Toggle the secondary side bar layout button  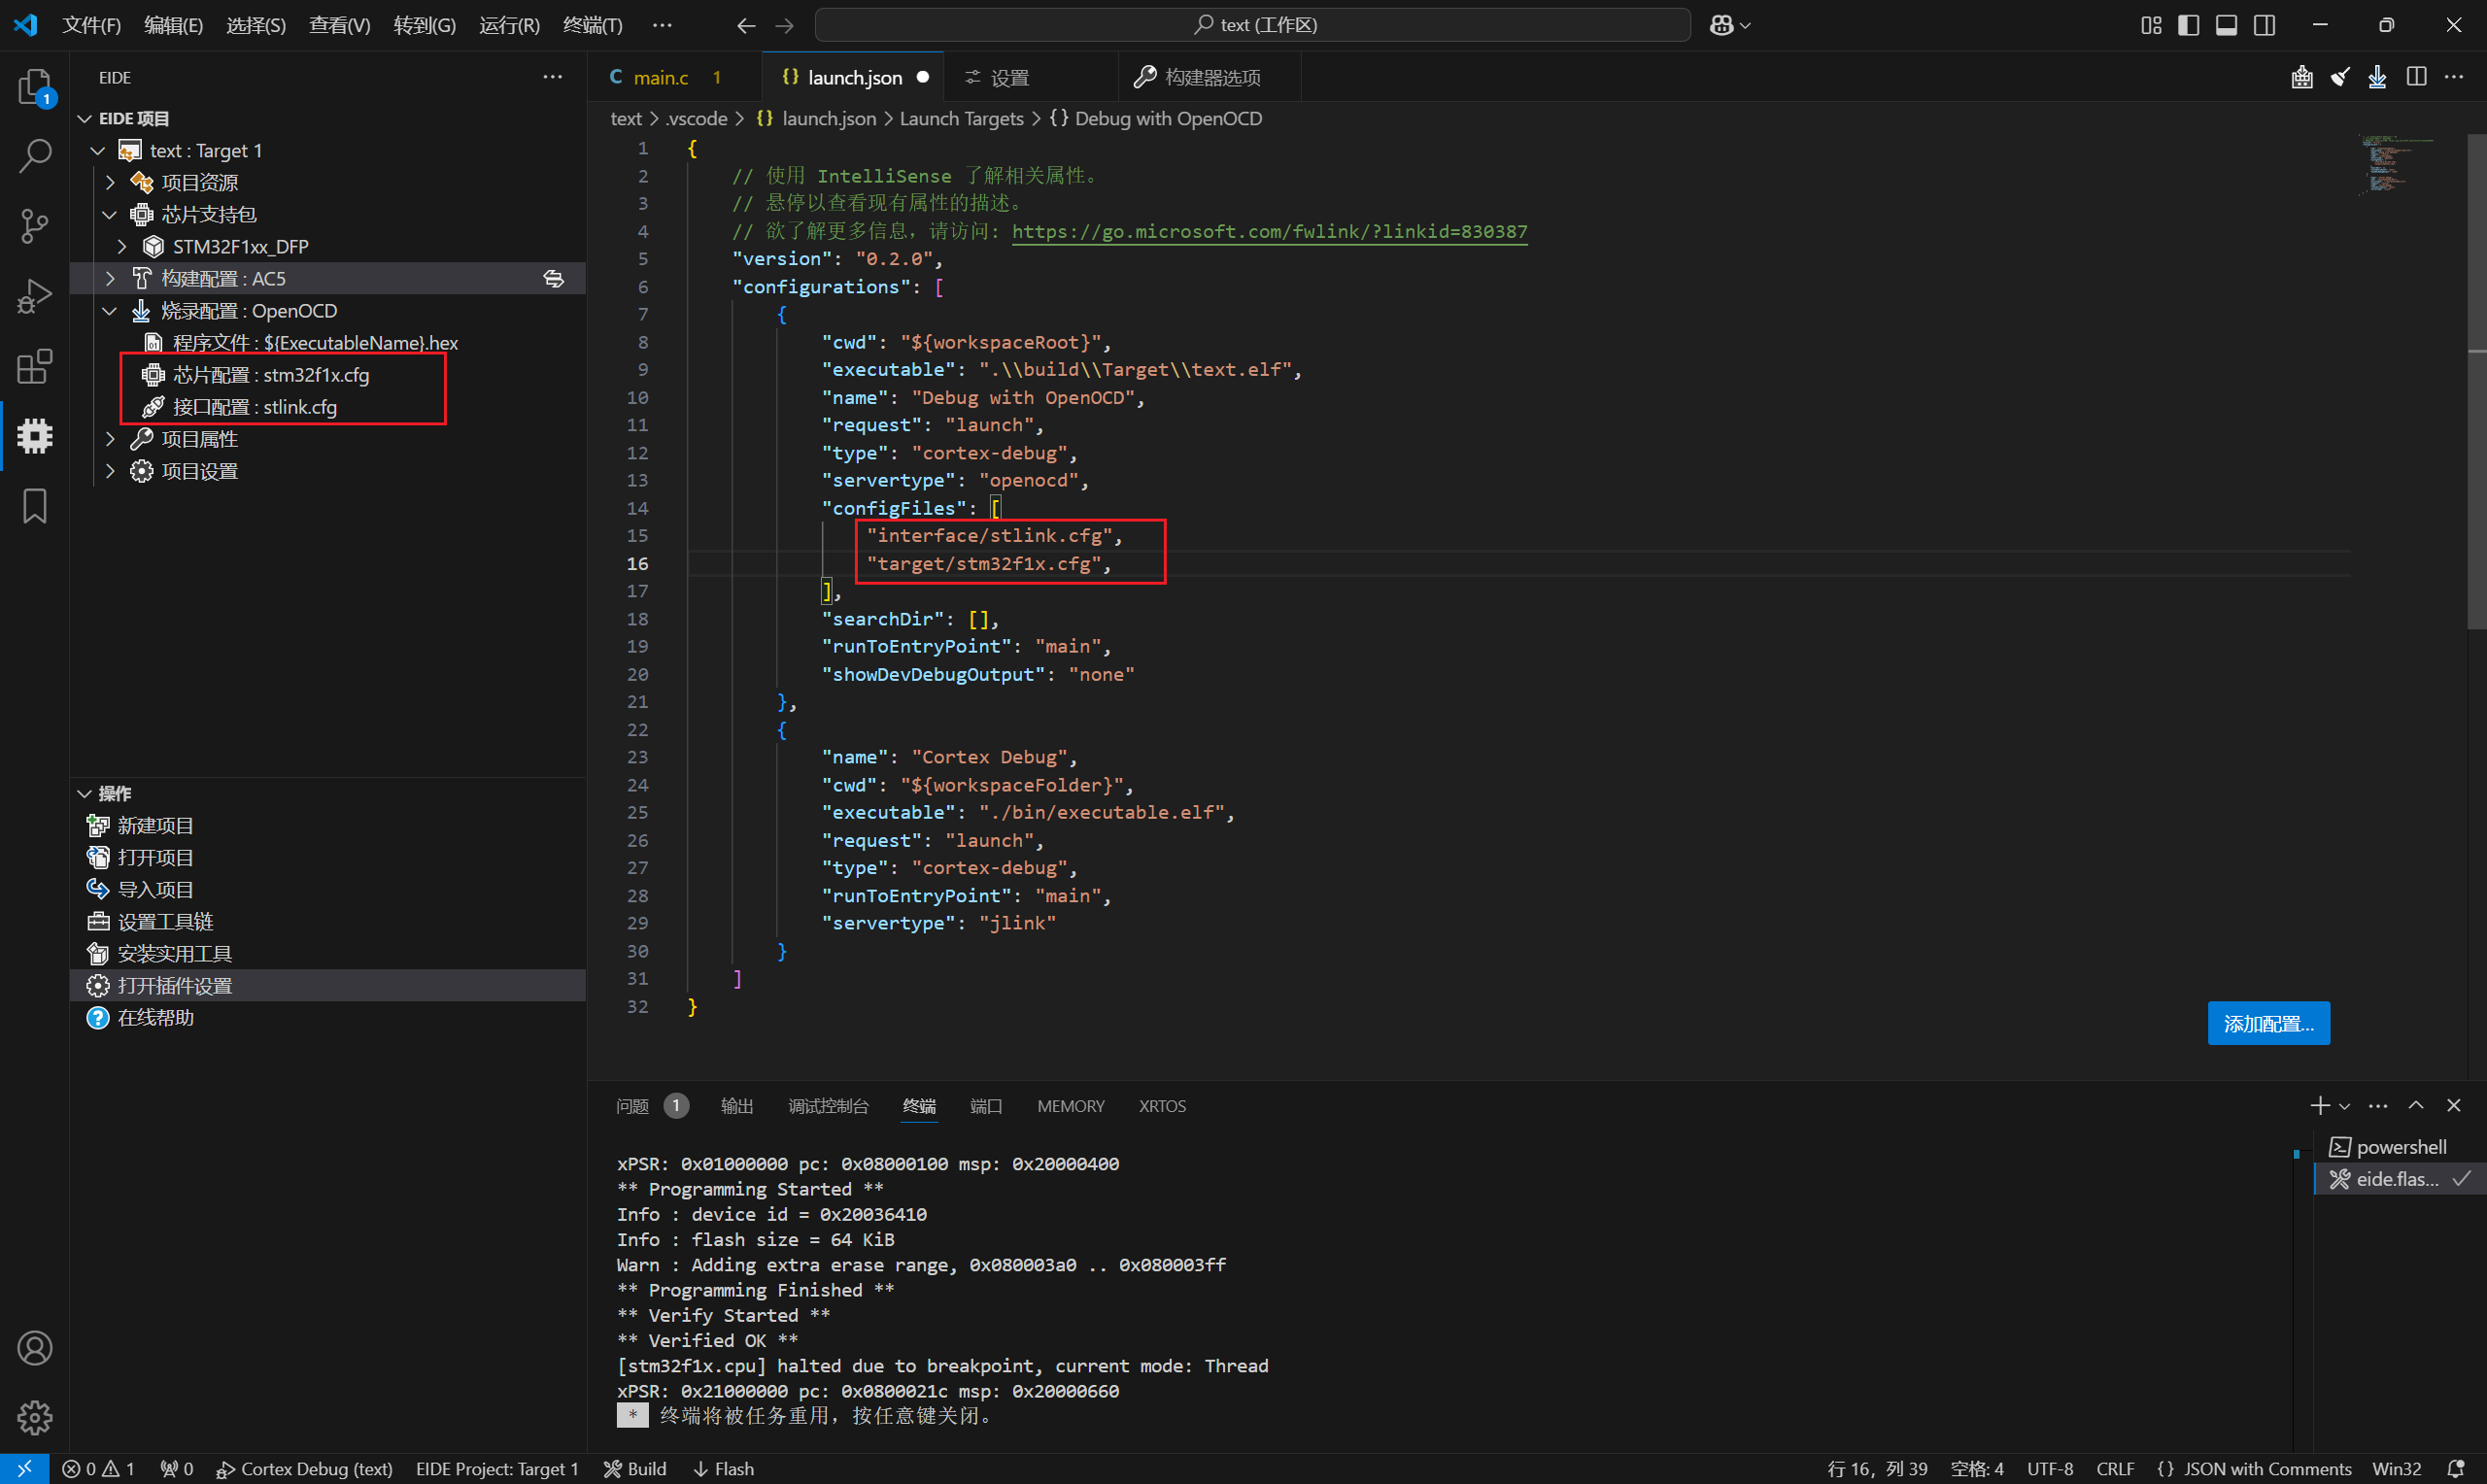tap(2264, 25)
